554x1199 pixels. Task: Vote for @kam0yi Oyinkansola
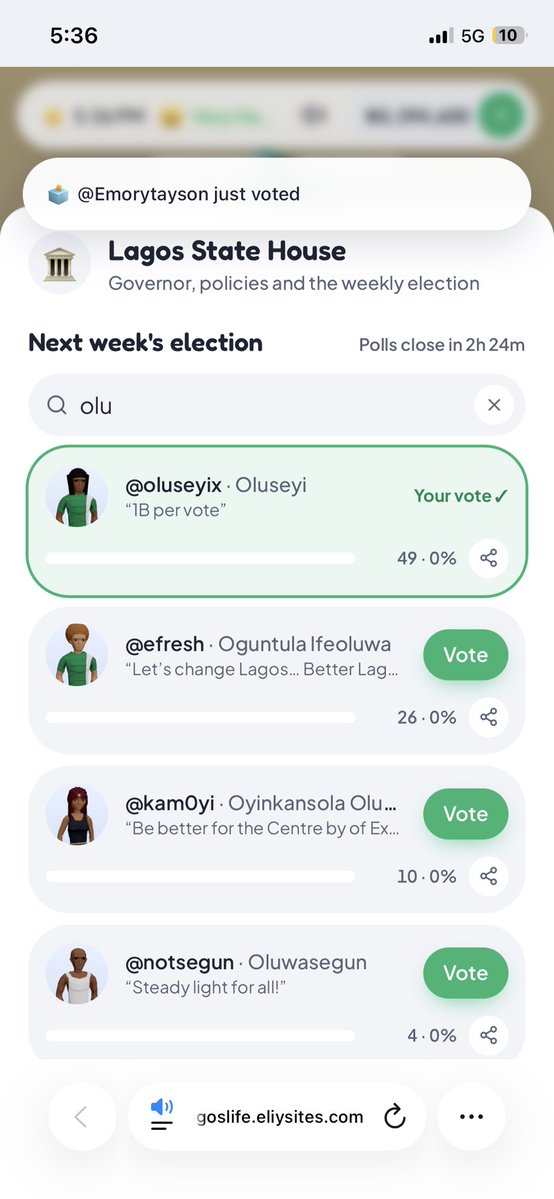(x=465, y=814)
